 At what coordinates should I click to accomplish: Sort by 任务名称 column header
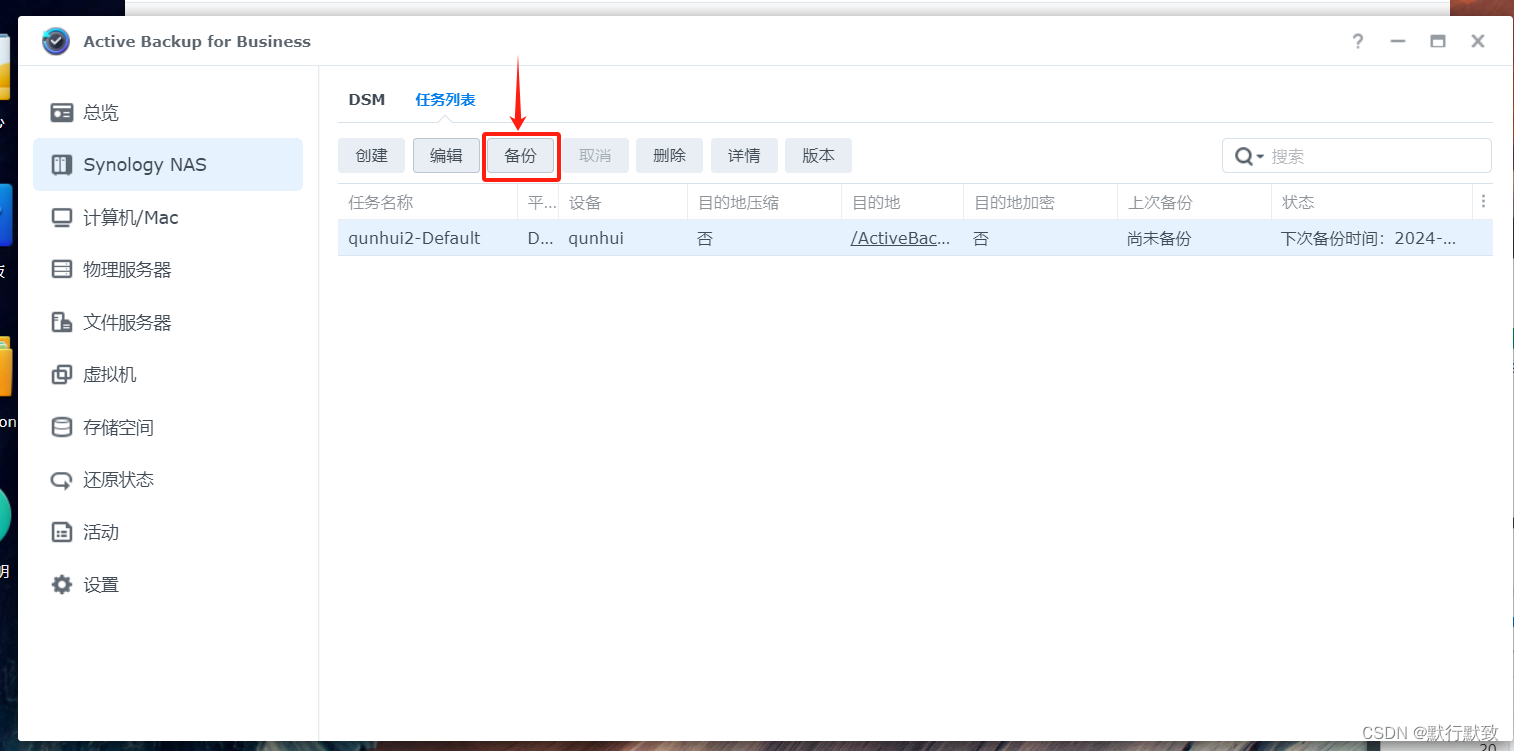click(427, 202)
